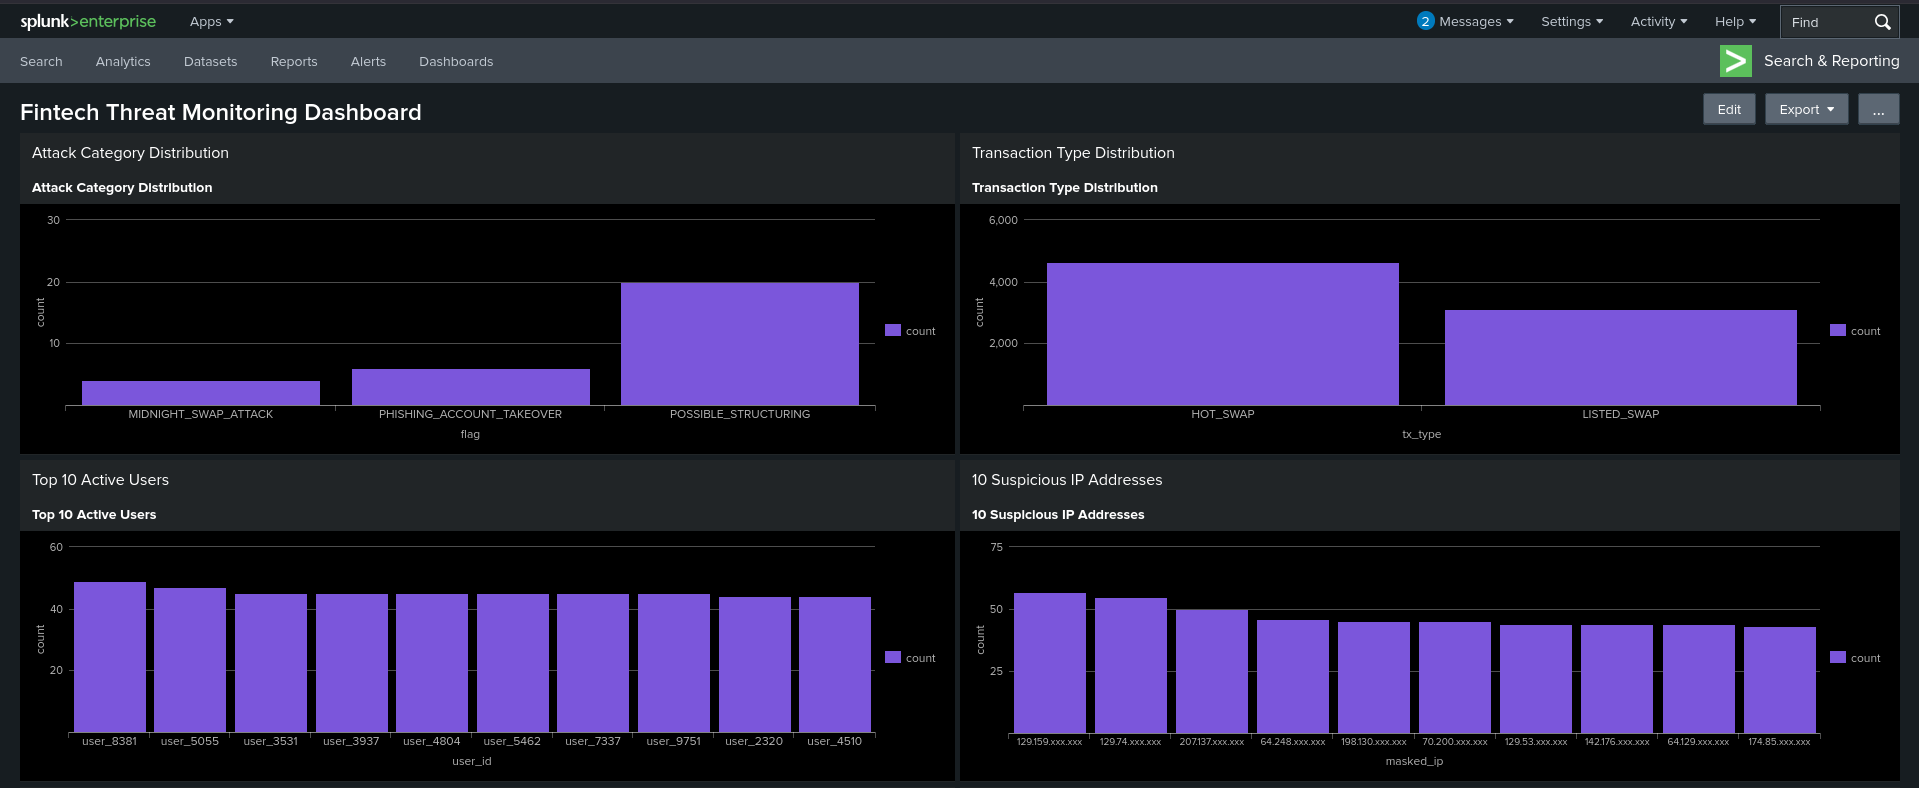Click the Attack Category count legend swatch

[x=893, y=330]
